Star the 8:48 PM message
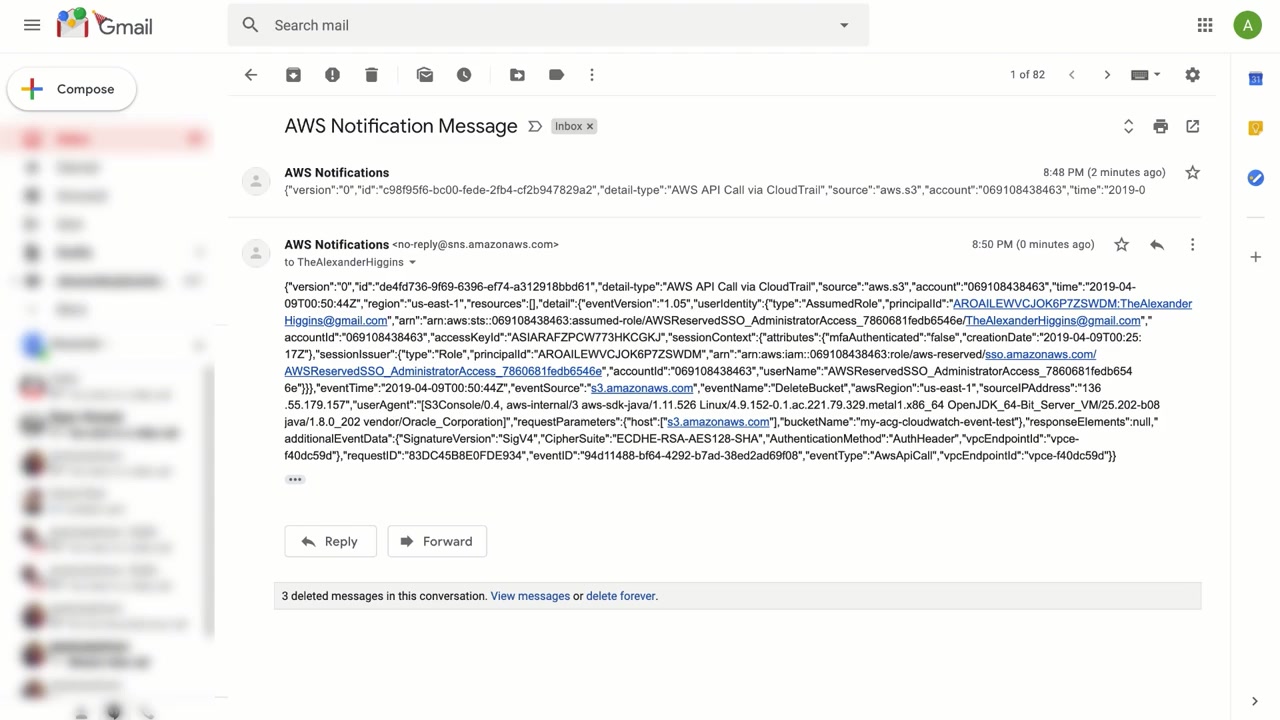The width and height of the screenshot is (1280, 720). click(x=1192, y=173)
